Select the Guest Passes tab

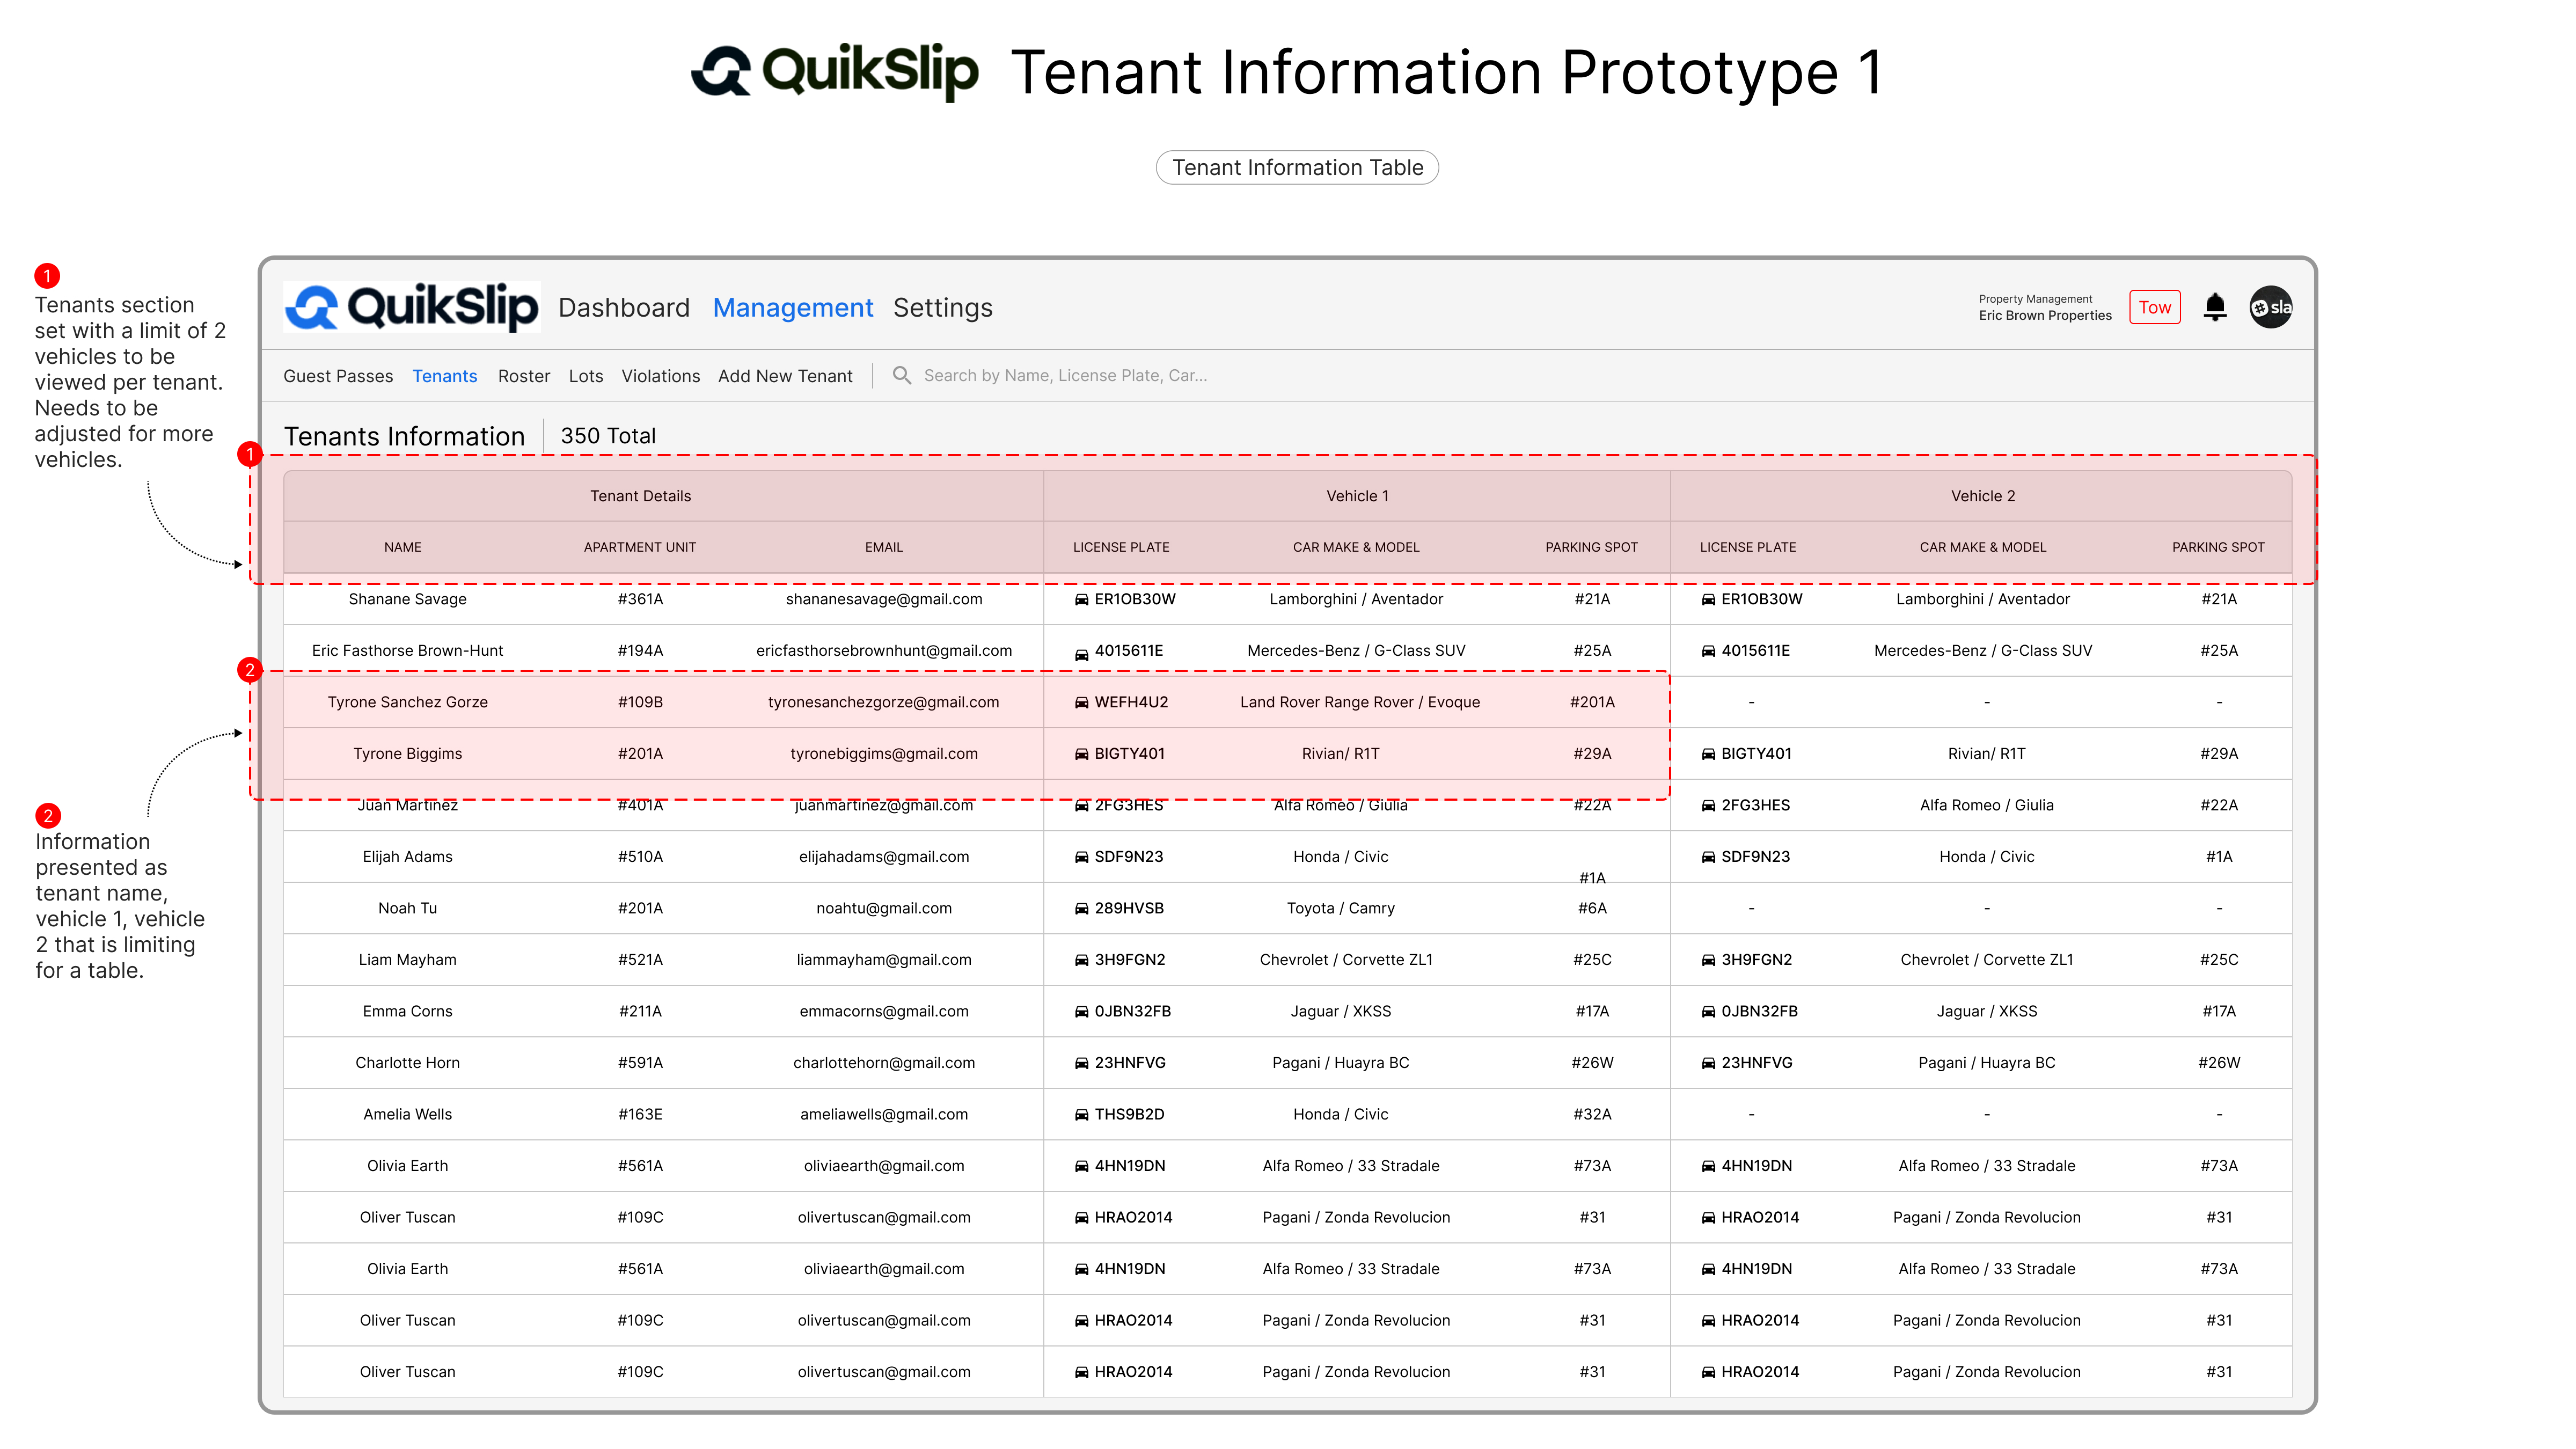click(338, 376)
